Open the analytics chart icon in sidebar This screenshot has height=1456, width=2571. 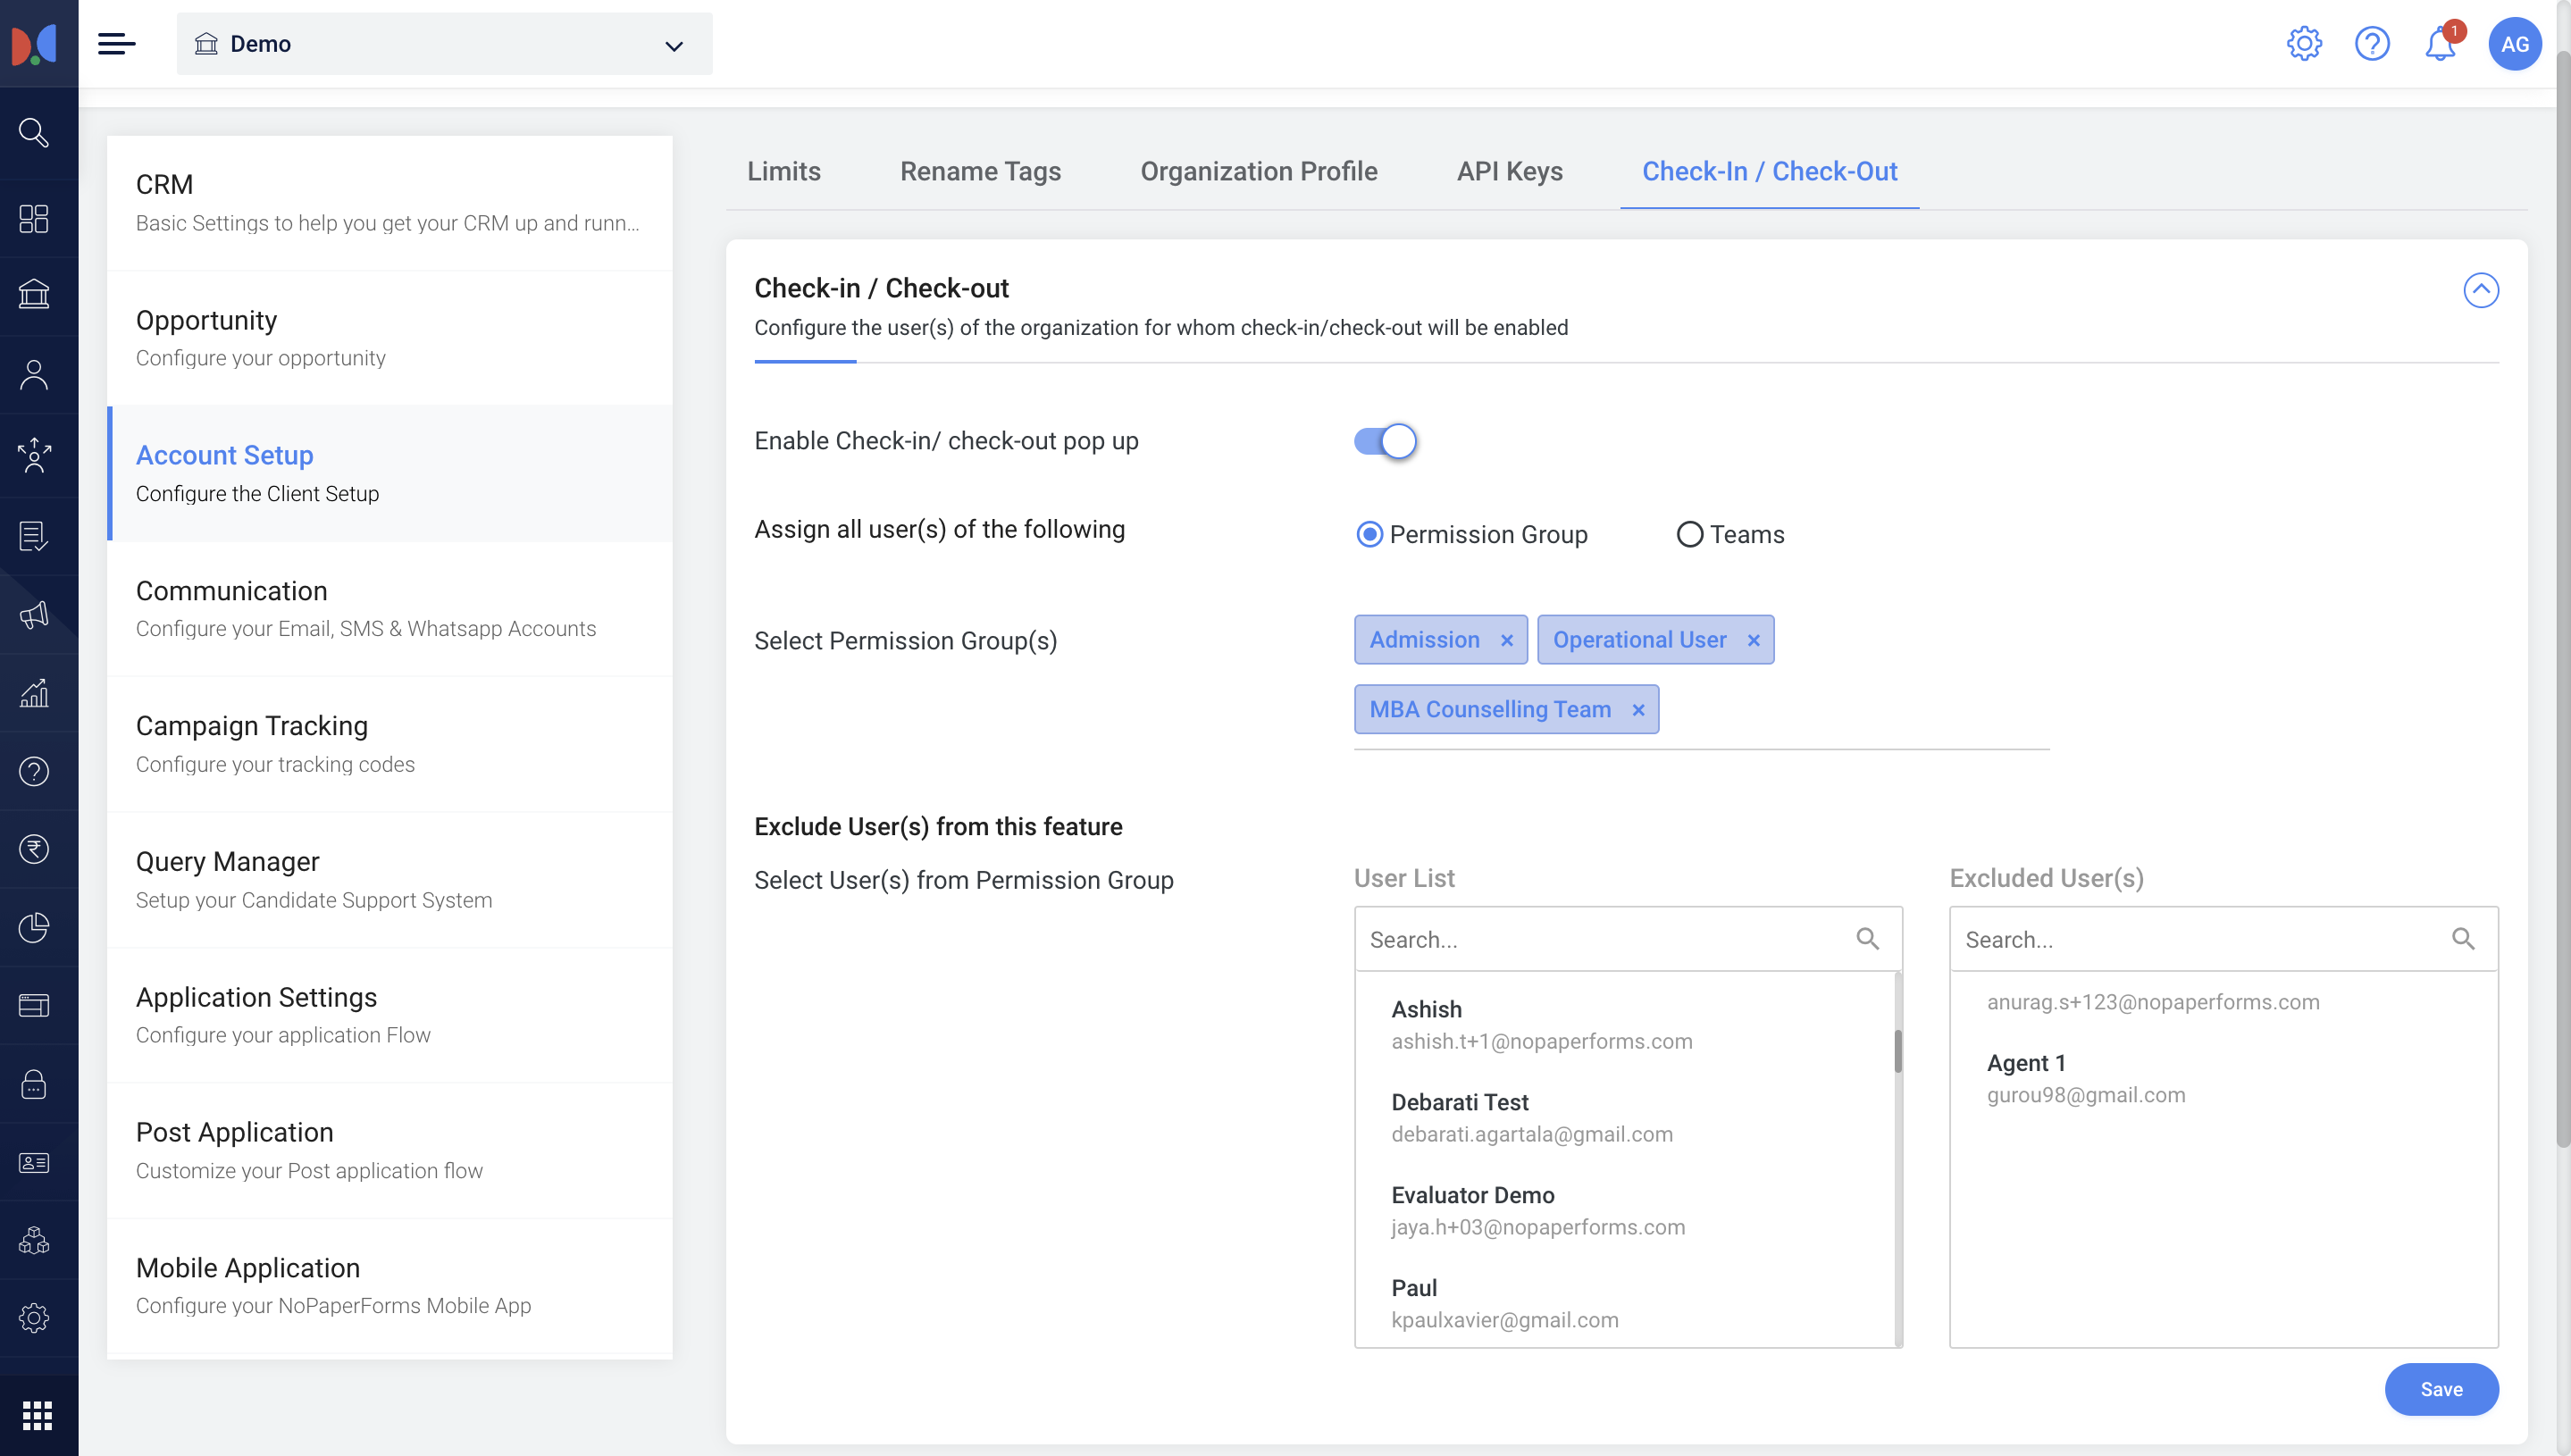[x=34, y=693]
